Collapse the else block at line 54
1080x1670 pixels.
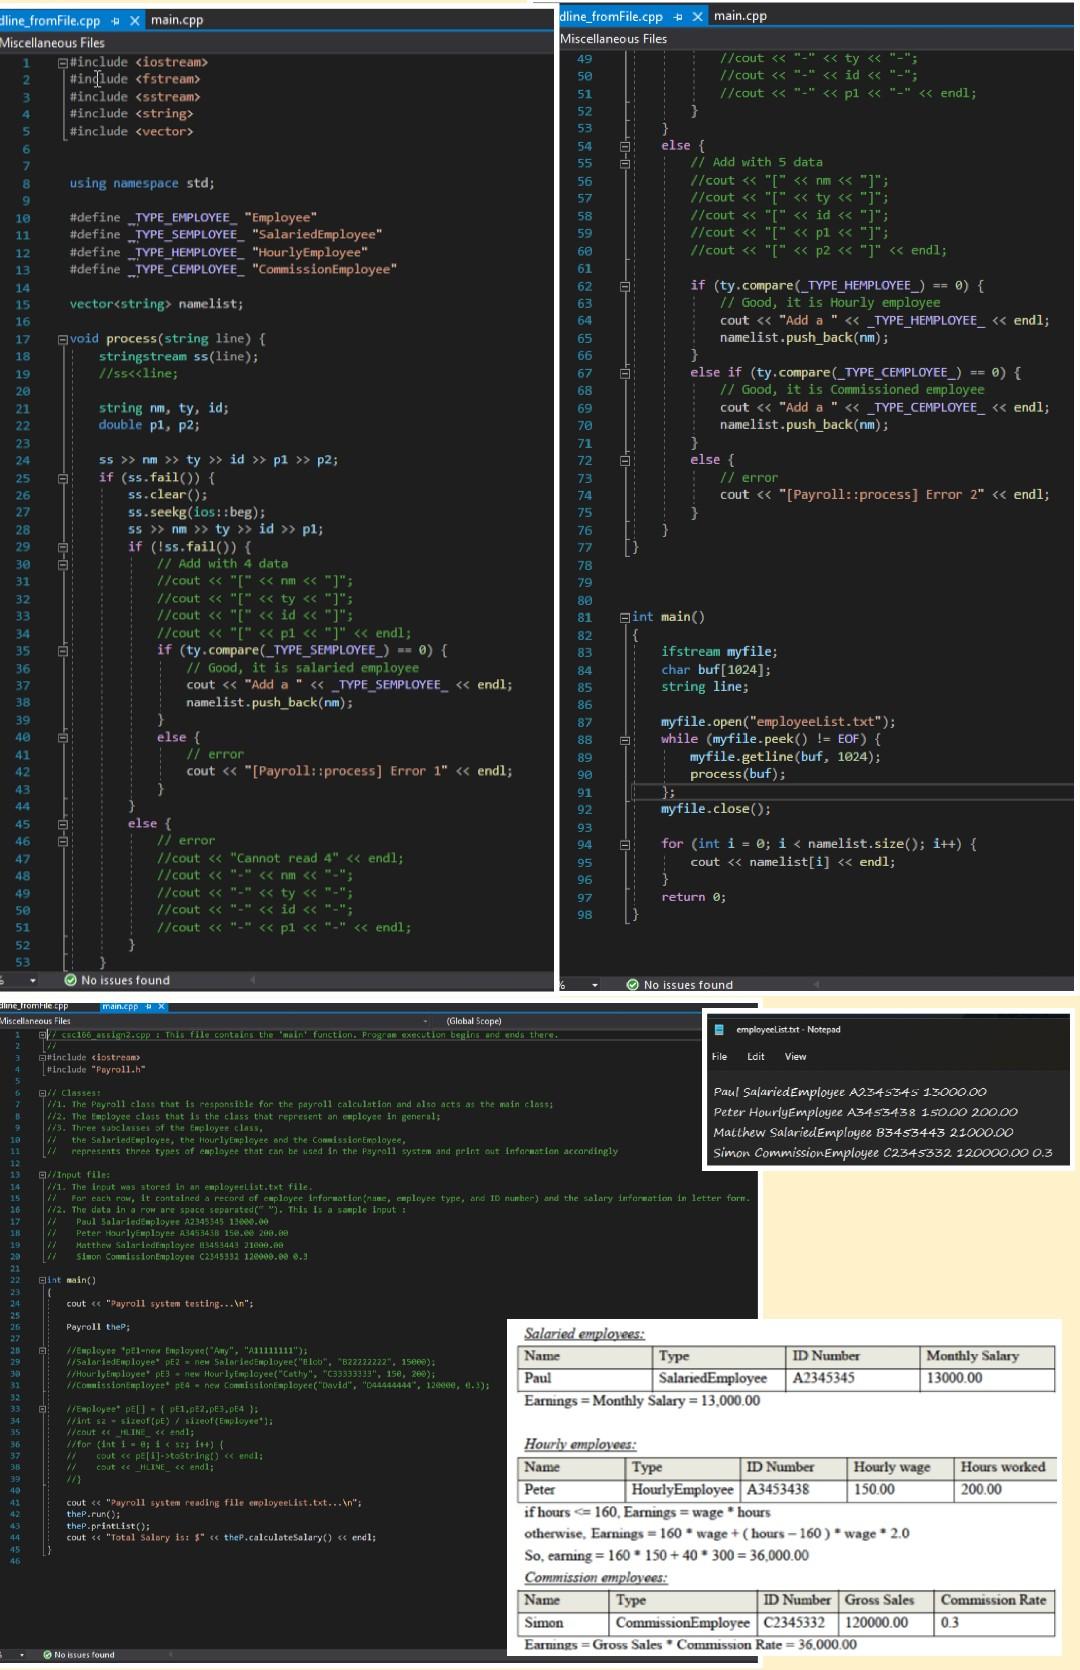pos(625,146)
